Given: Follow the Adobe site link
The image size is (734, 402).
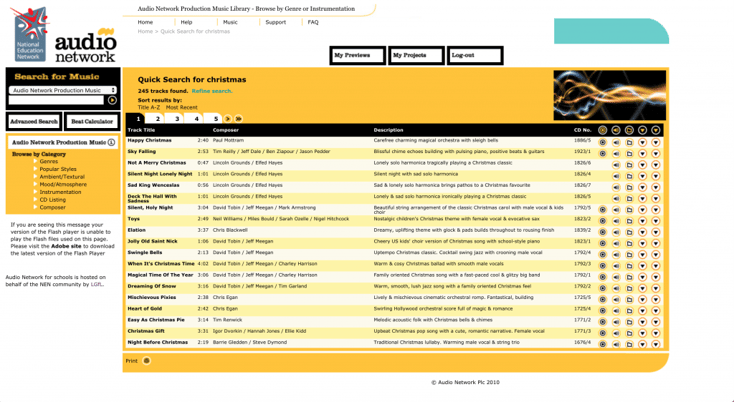Looking at the screenshot, I should tap(66, 246).
